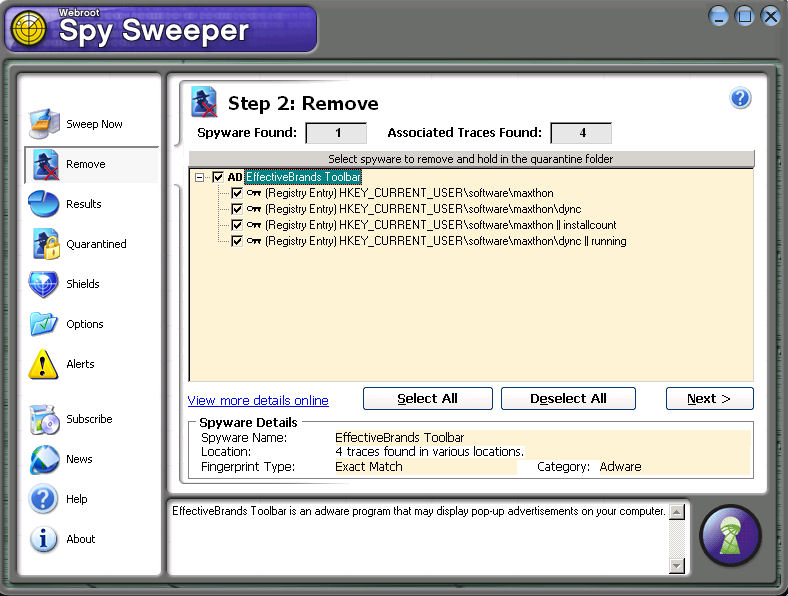Maximize the Spy Sweeper window

point(744,16)
